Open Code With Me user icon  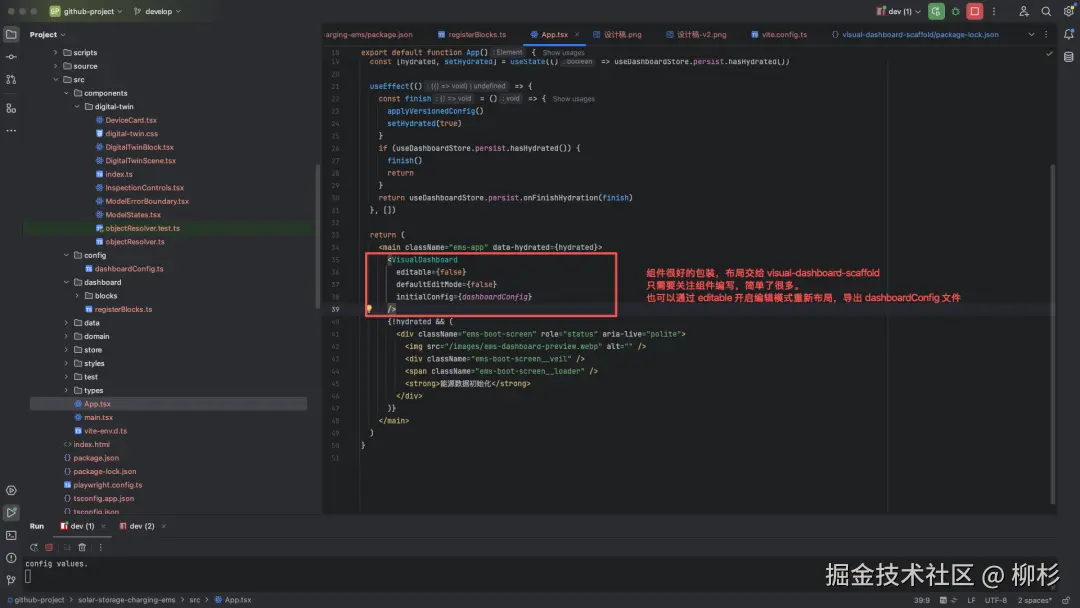pyautogui.click(x=1024, y=11)
